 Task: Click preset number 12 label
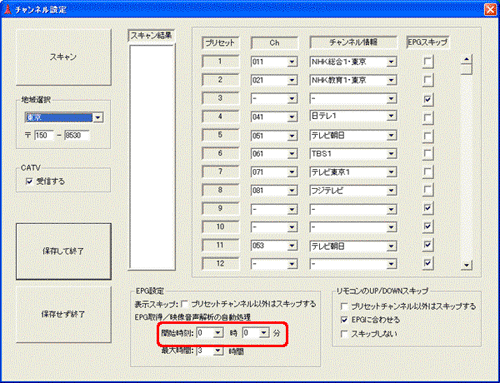click(x=220, y=264)
